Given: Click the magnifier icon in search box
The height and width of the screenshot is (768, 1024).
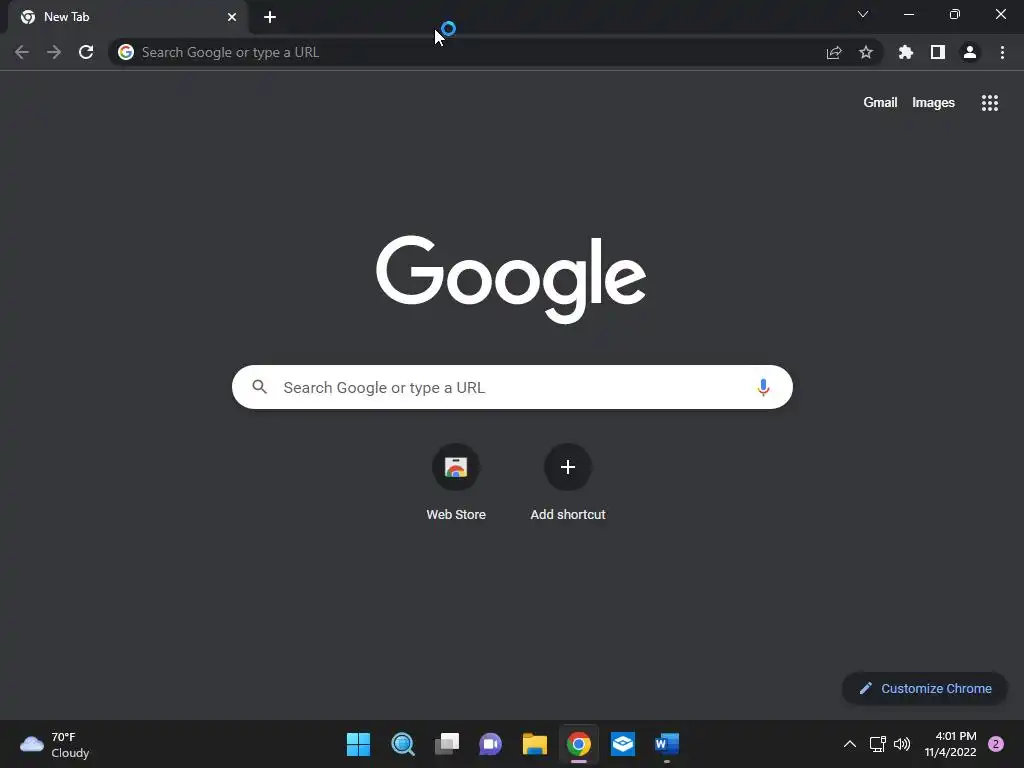Looking at the screenshot, I should click(259, 387).
